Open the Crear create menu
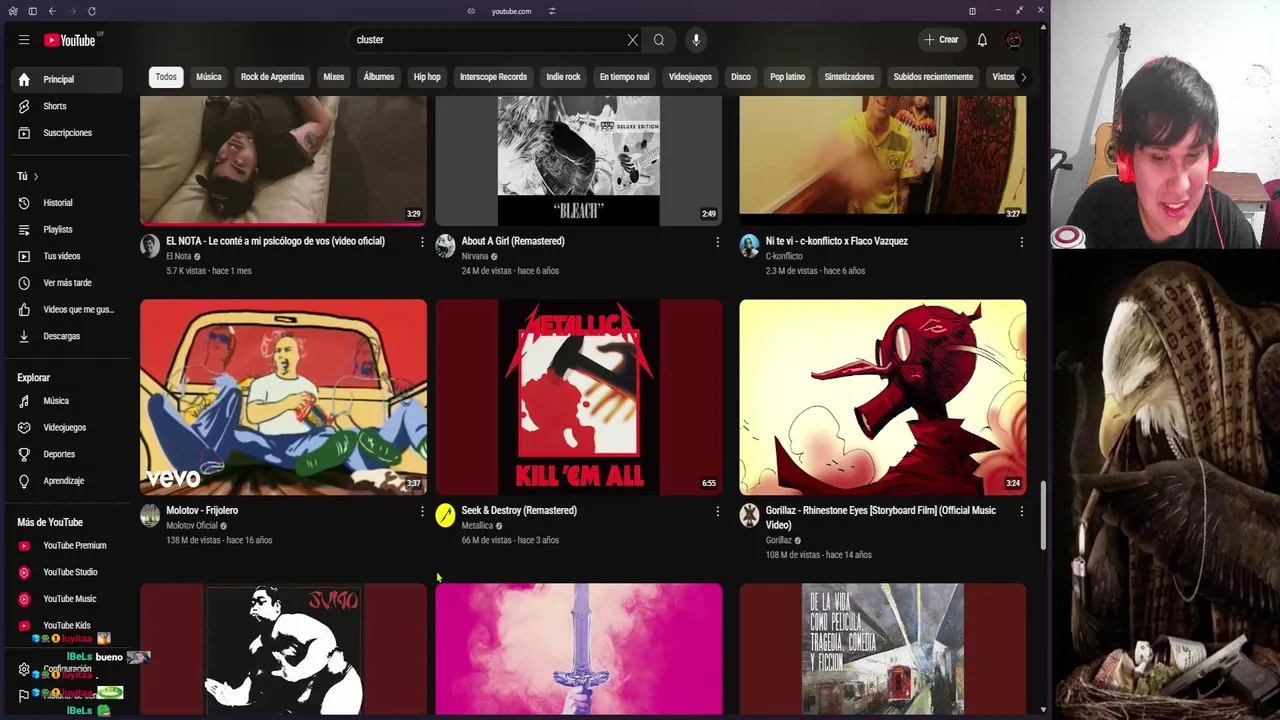 pos(941,40)
